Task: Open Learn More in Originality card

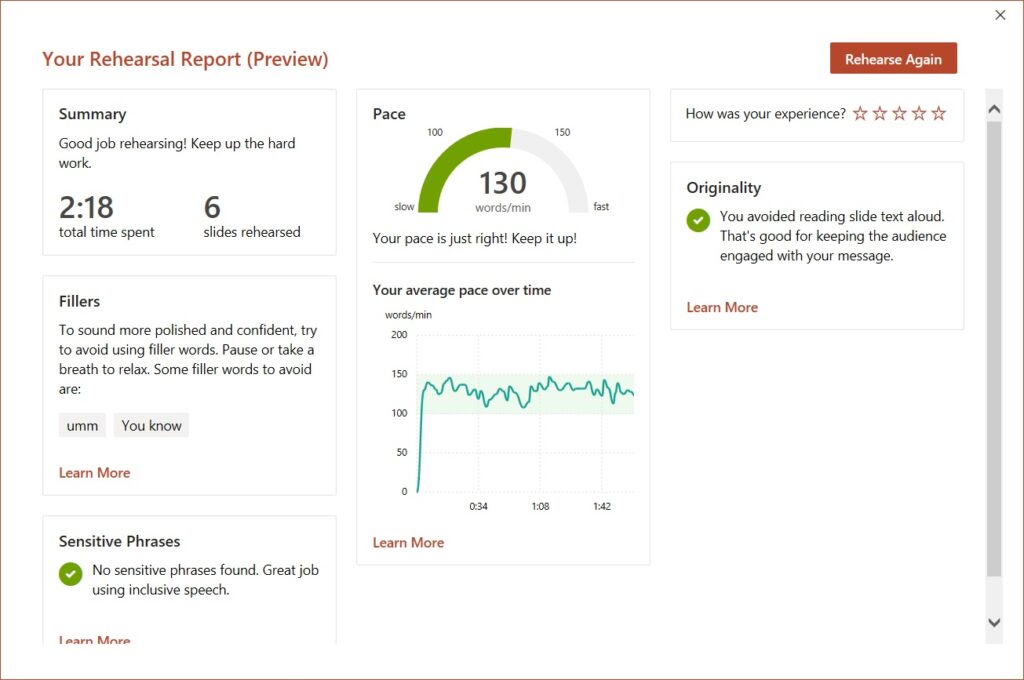Action: (722, 308)
